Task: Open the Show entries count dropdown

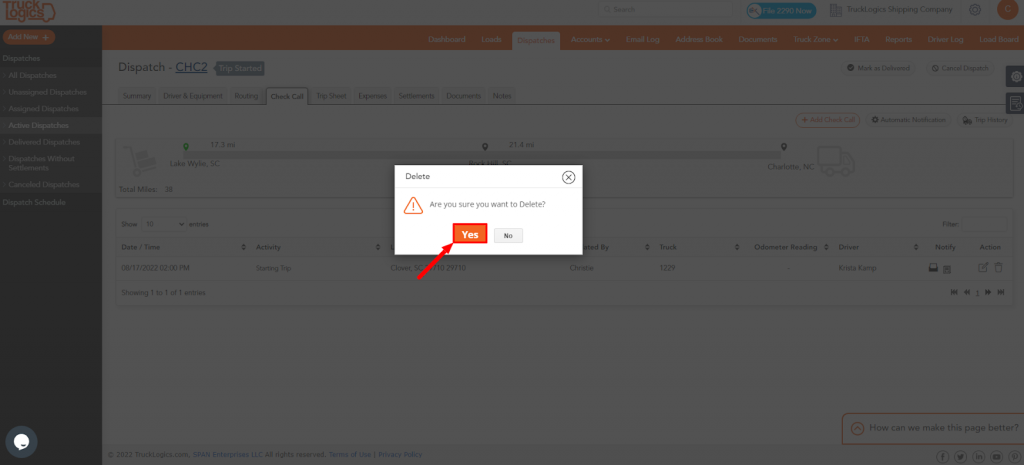Action: 164,224
